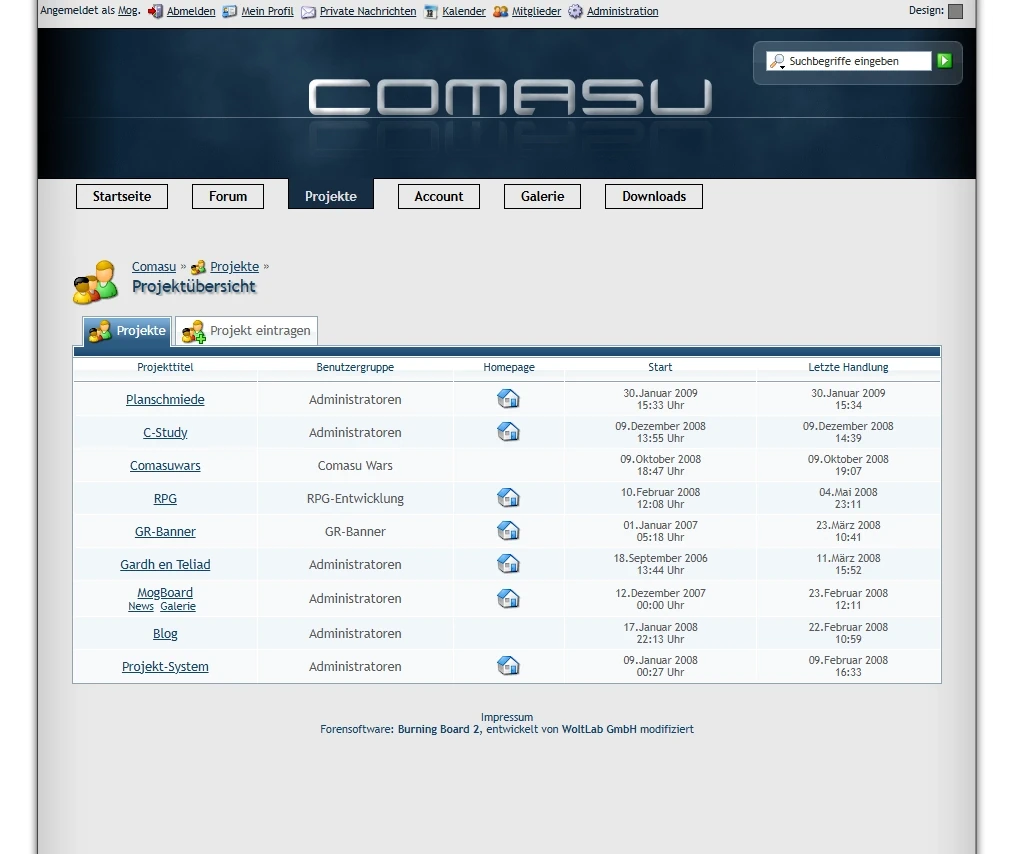
Task: Click the Administration gear icon
Action: [575, 11]
